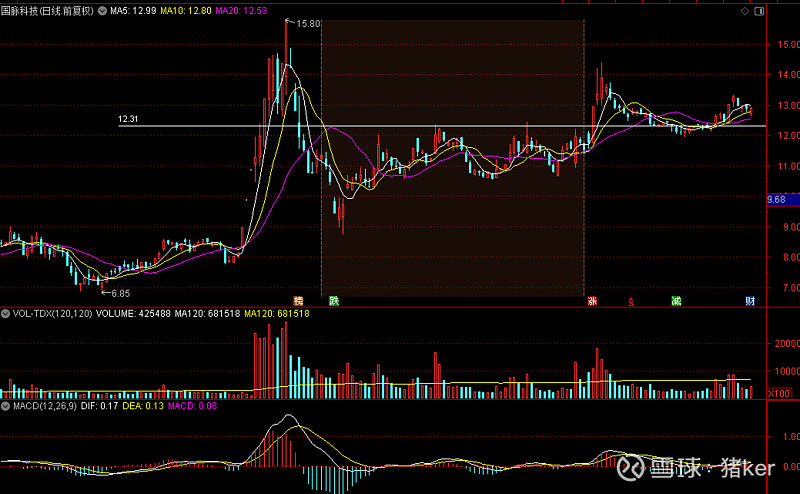Click the 国脉科技(日线.前复权) chart title

point(47,11)
